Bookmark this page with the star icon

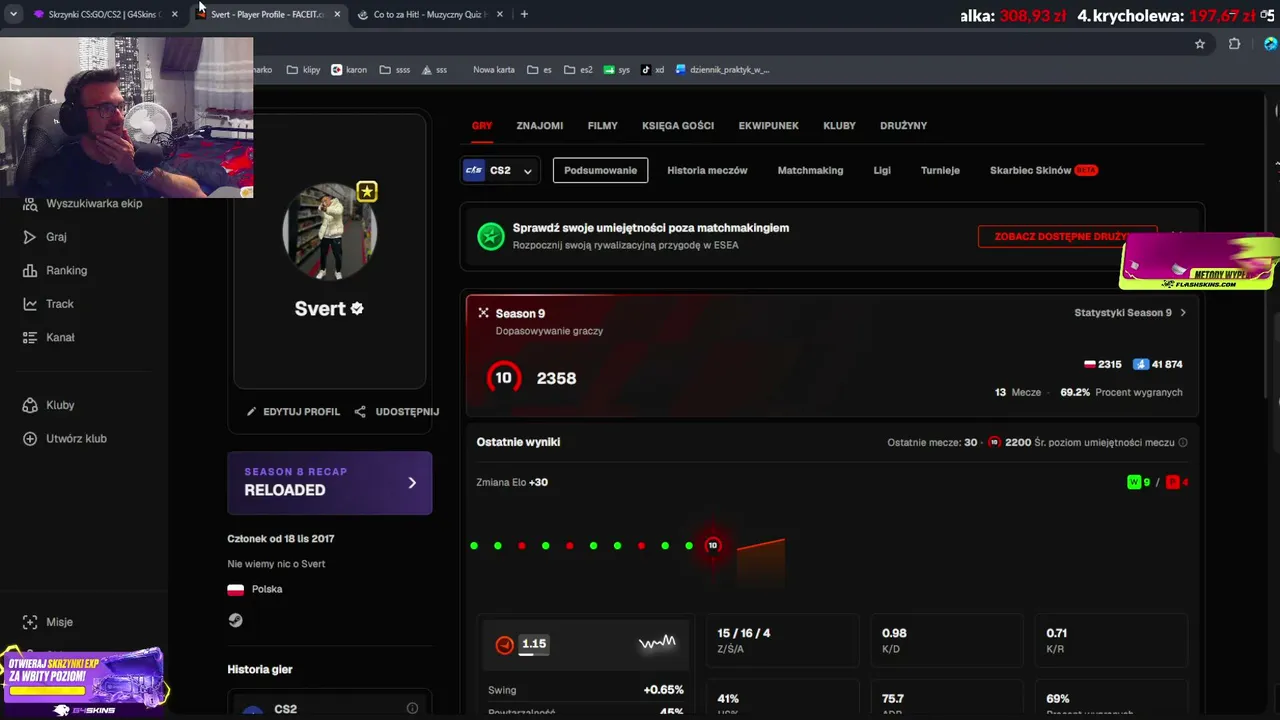tap(1200, 44)
